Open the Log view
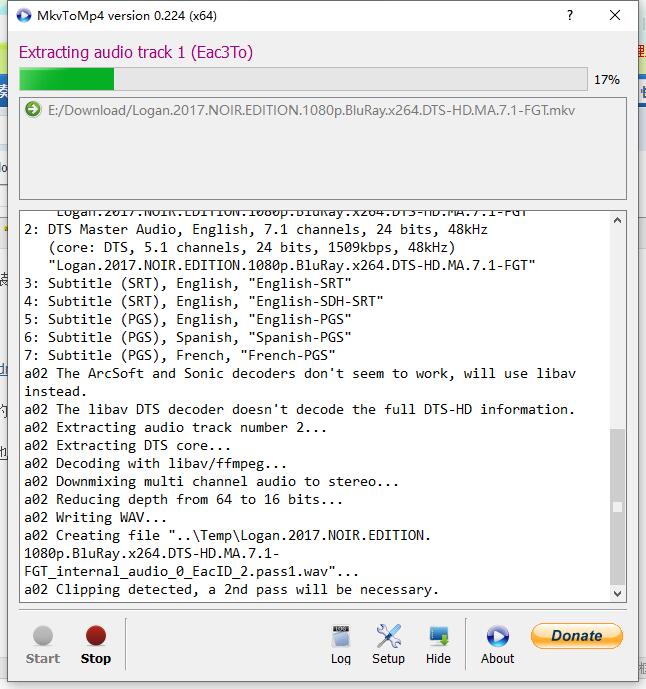This screenshot has width=646, height=689. (x=341, y=645)
